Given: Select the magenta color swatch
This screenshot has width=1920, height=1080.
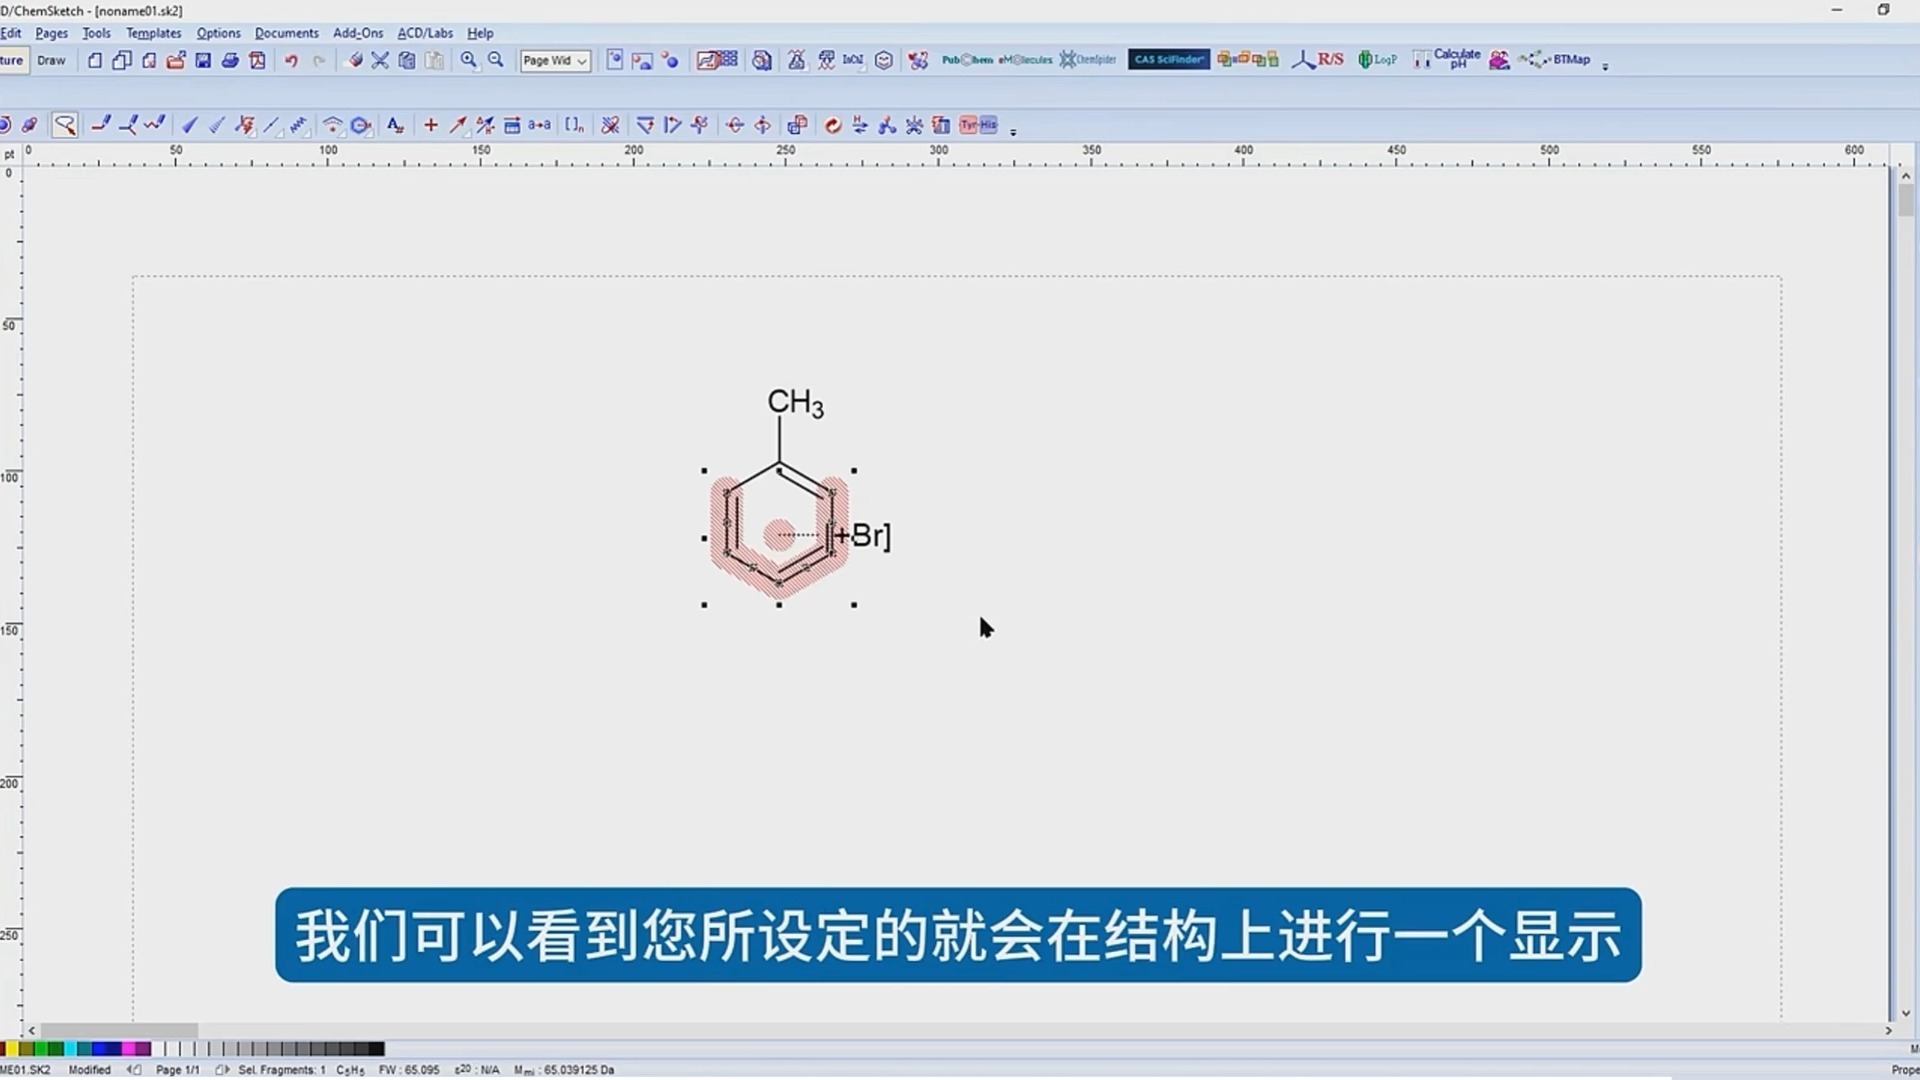Looking at the screenshot, I should tap(128, 1049).
